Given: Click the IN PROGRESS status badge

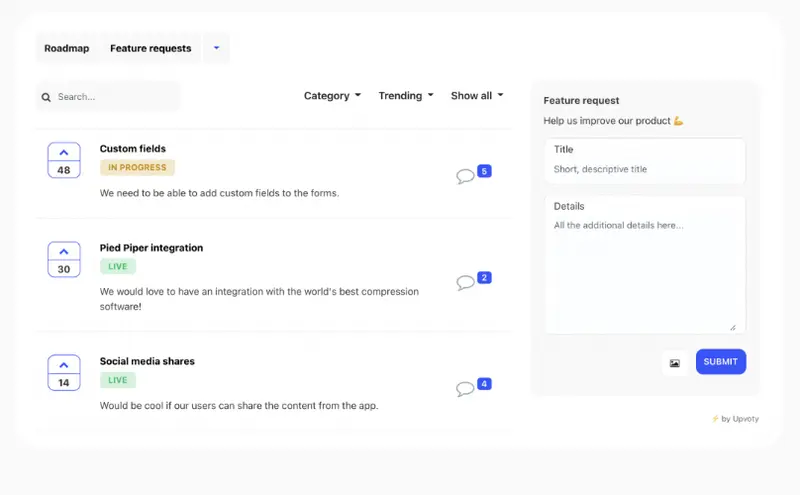Looking at the screenshot, I should point(137,167).
